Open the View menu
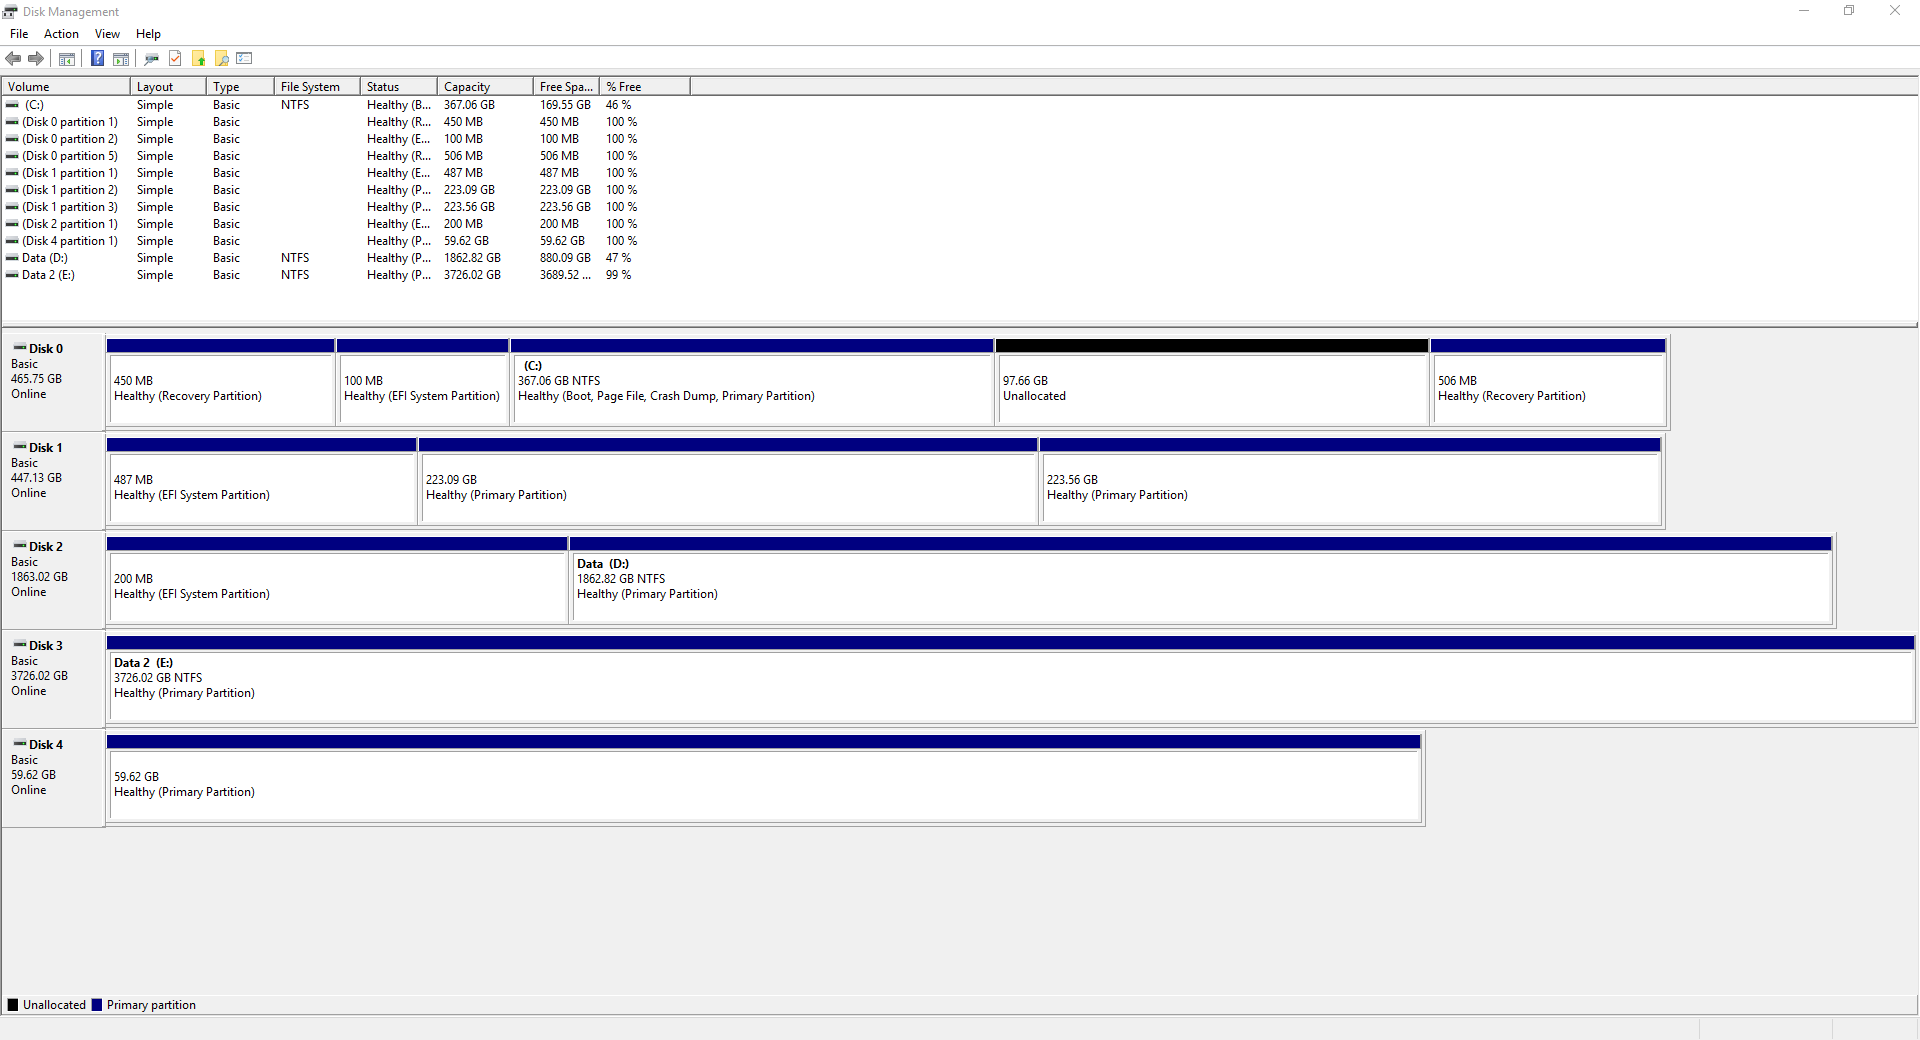Viewport: 1920px width, 1040px height. point(107,34)
